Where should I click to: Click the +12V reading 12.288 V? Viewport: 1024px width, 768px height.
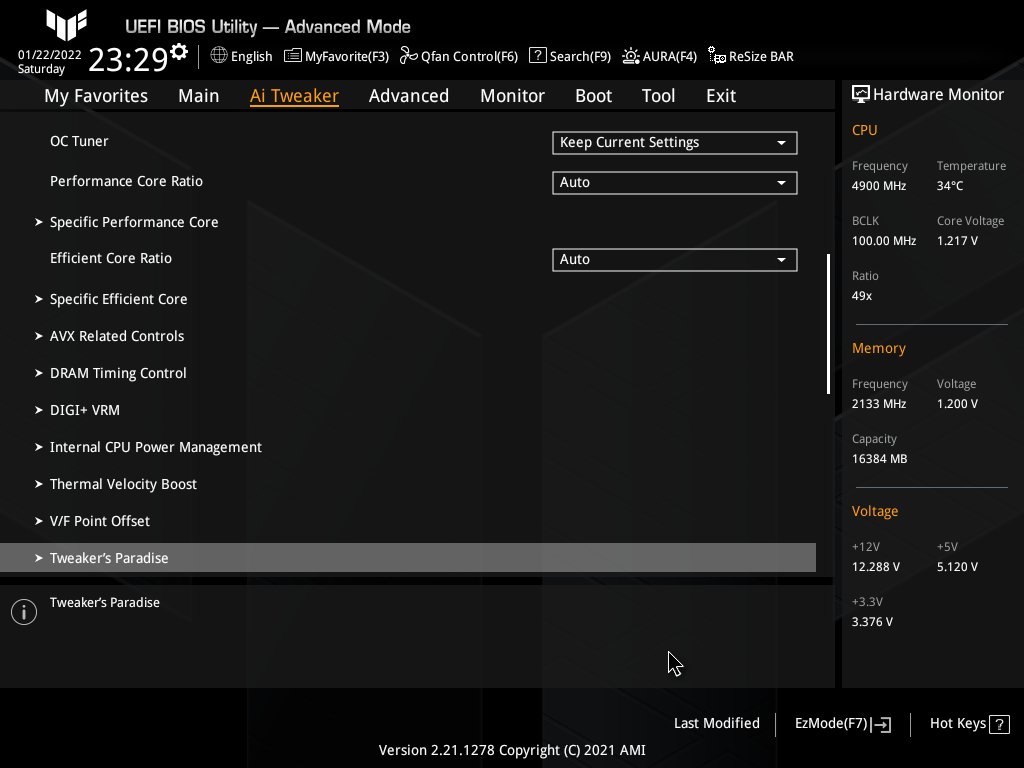pyautogui.click(x=875, y=566)
